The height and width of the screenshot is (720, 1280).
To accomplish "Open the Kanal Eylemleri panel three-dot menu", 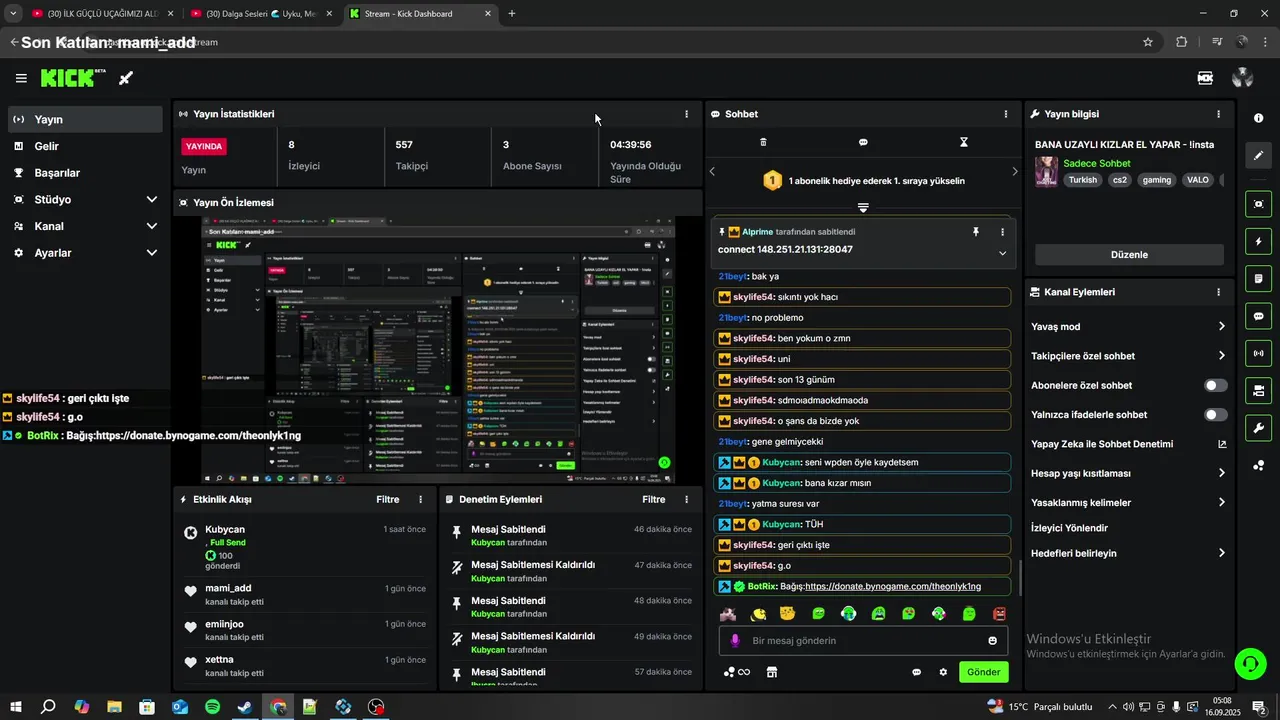I will coord(1218,292).
